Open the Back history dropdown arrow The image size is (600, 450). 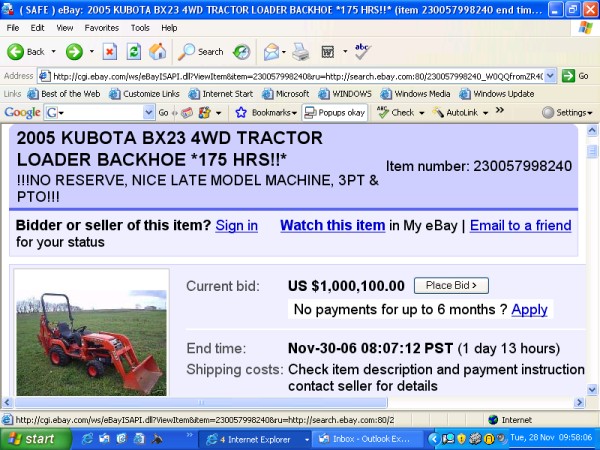54,51
